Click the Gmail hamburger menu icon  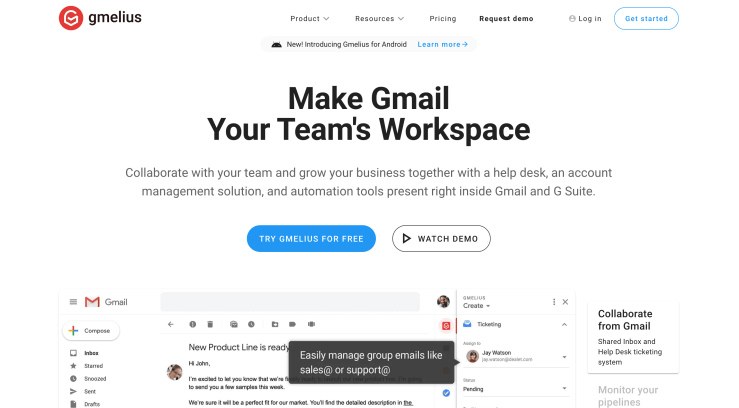pyautogui.click(x=73, y=302)
